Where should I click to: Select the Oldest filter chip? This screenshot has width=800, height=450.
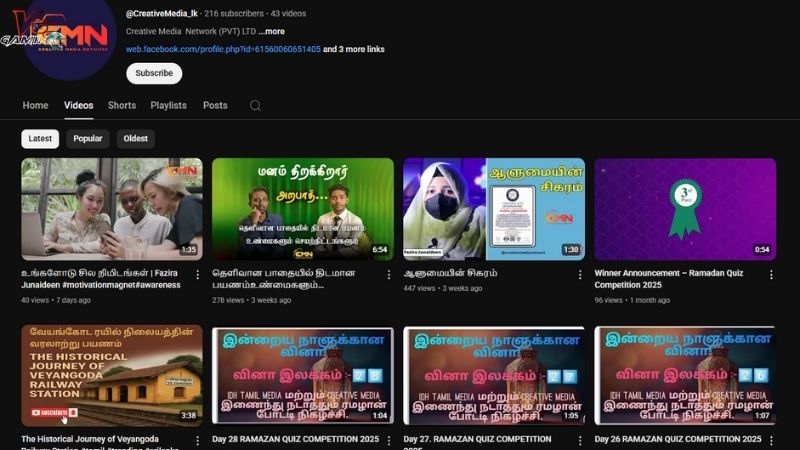136,139
